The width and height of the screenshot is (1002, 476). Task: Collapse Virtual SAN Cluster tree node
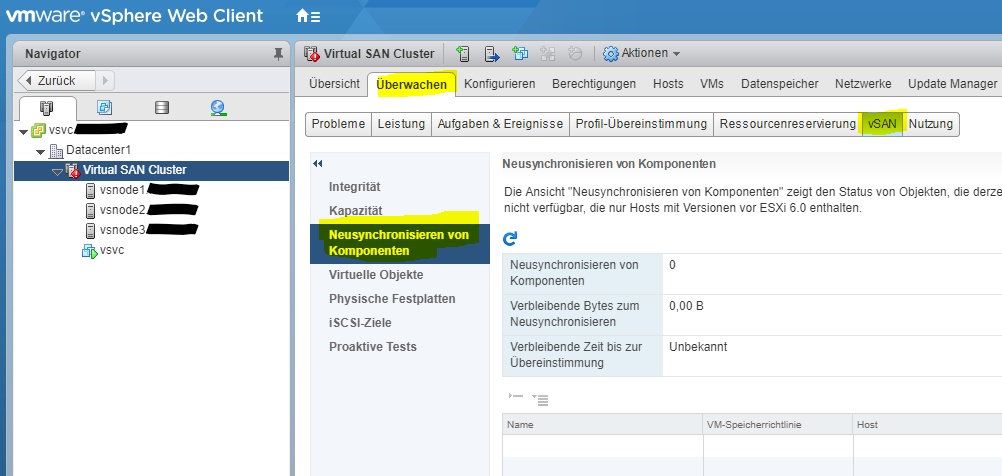coord(57,171)
